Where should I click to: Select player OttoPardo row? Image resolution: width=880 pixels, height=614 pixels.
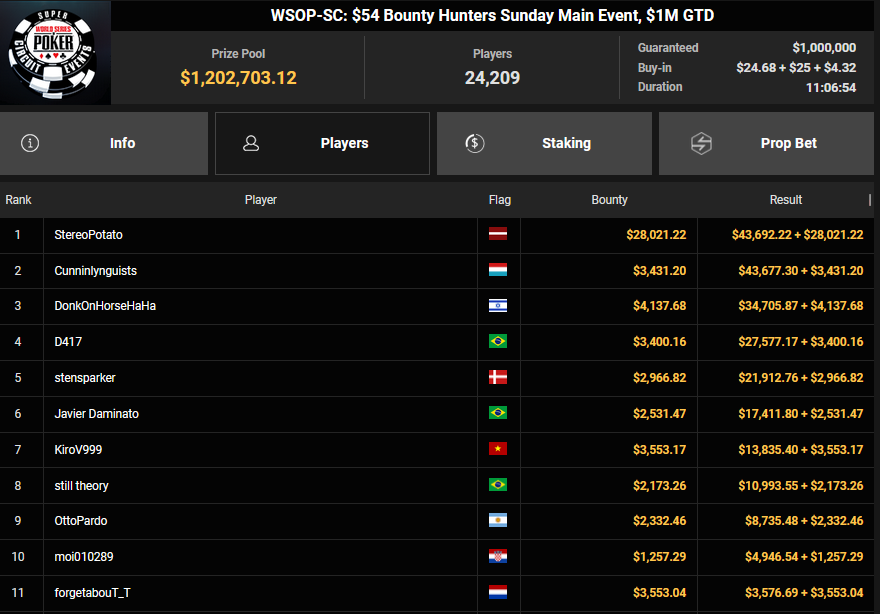[81, 521]
